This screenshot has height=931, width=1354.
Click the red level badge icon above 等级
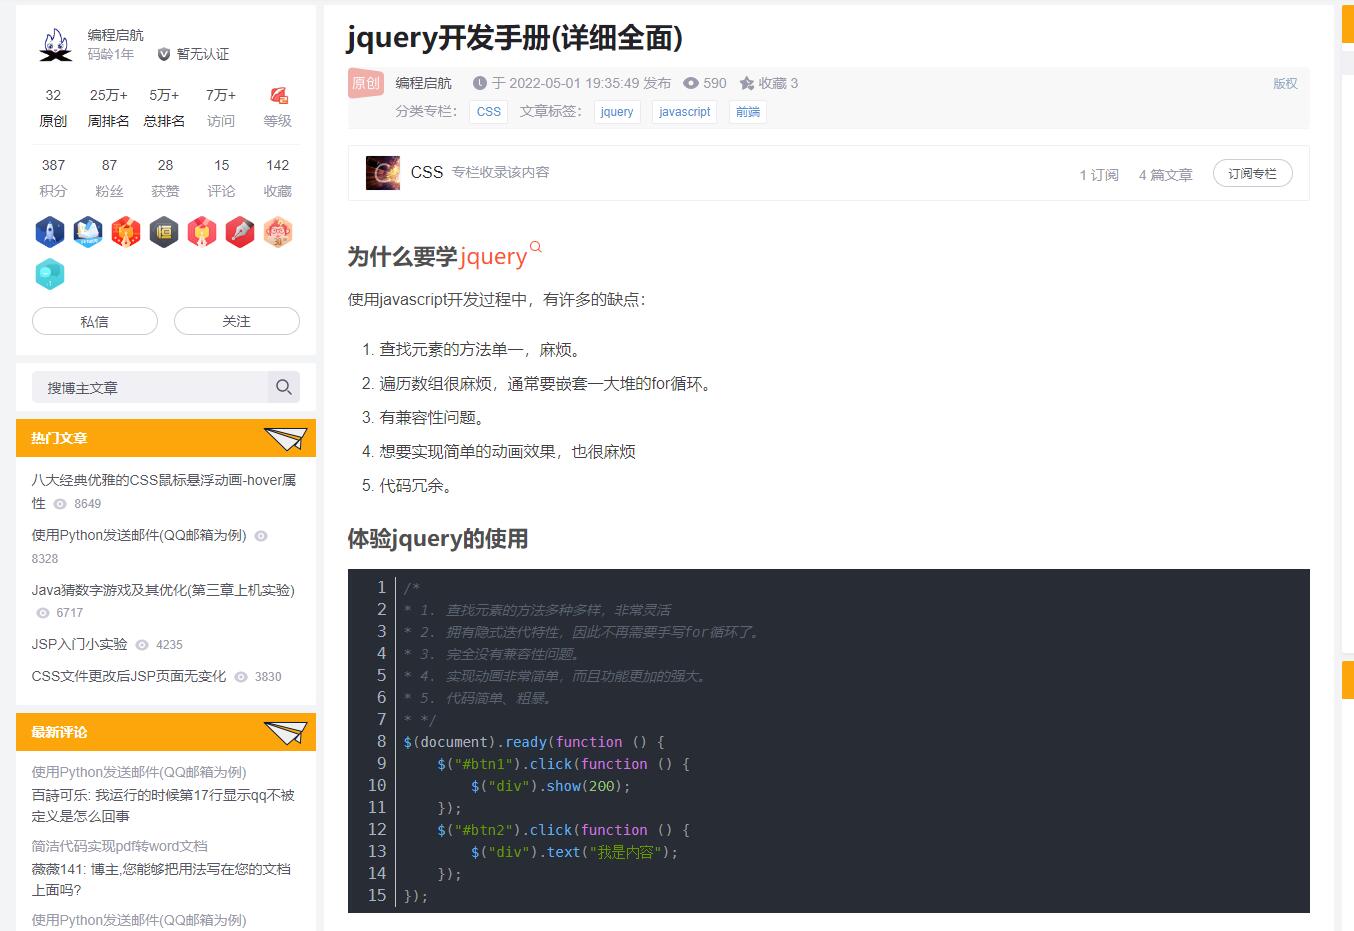[278, 95]
